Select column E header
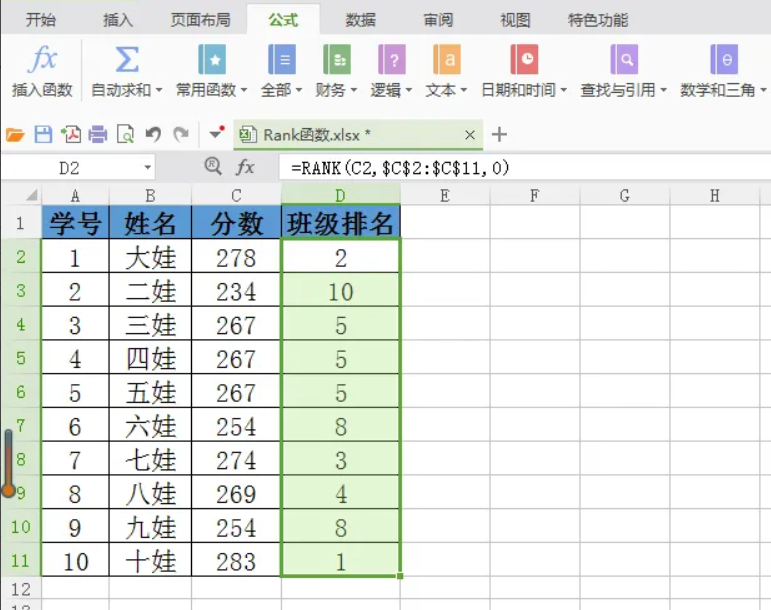Screen dimensions: 771x610 coord(445,196)
